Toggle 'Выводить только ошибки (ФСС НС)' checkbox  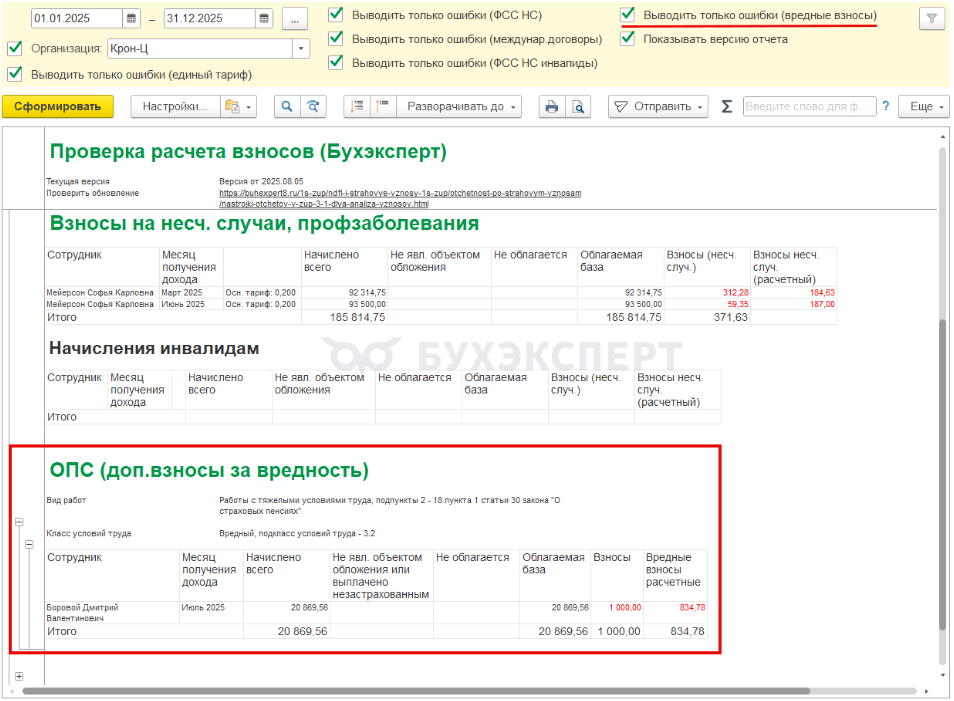click(x=336, y=15)
